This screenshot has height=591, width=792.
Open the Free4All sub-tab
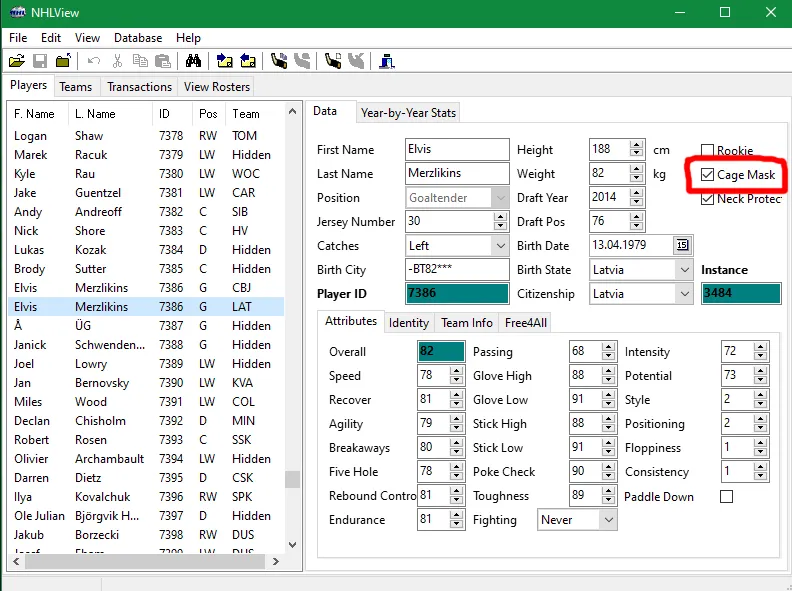click(526, 323)
